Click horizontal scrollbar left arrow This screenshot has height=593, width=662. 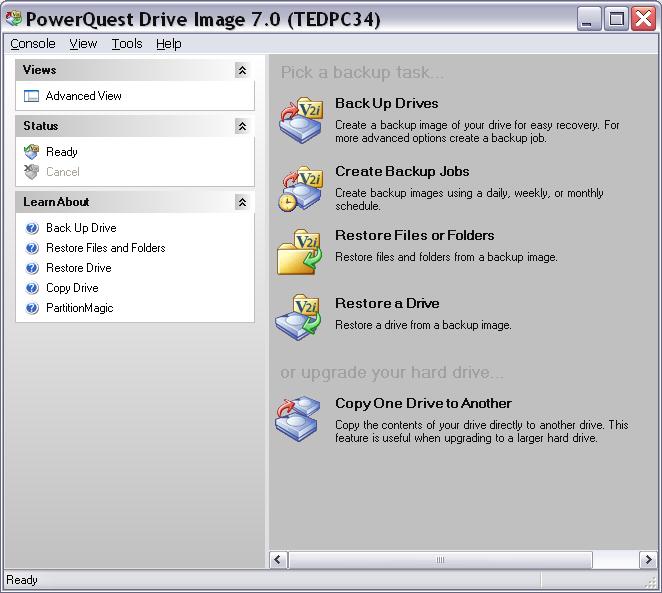coord(277,560)
